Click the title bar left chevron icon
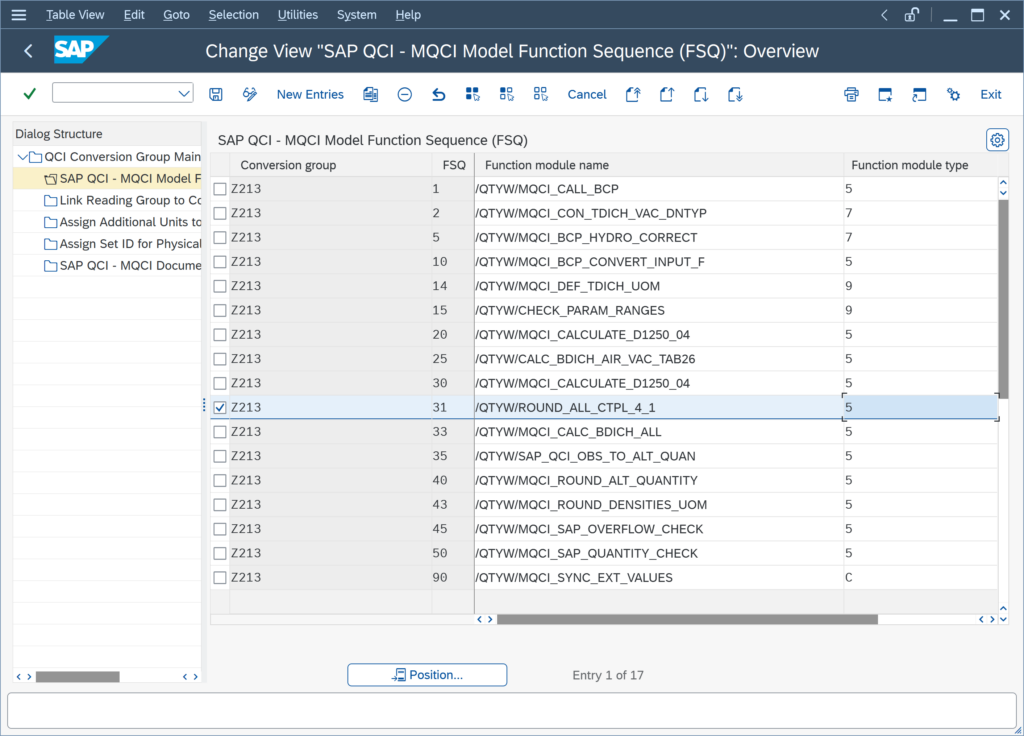 (884, 14)
